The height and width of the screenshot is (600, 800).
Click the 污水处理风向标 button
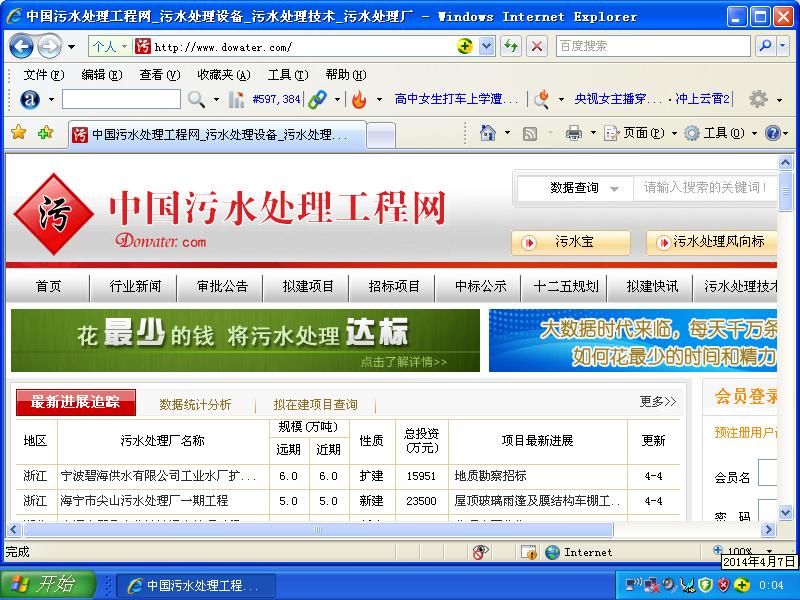coord(712,242)
